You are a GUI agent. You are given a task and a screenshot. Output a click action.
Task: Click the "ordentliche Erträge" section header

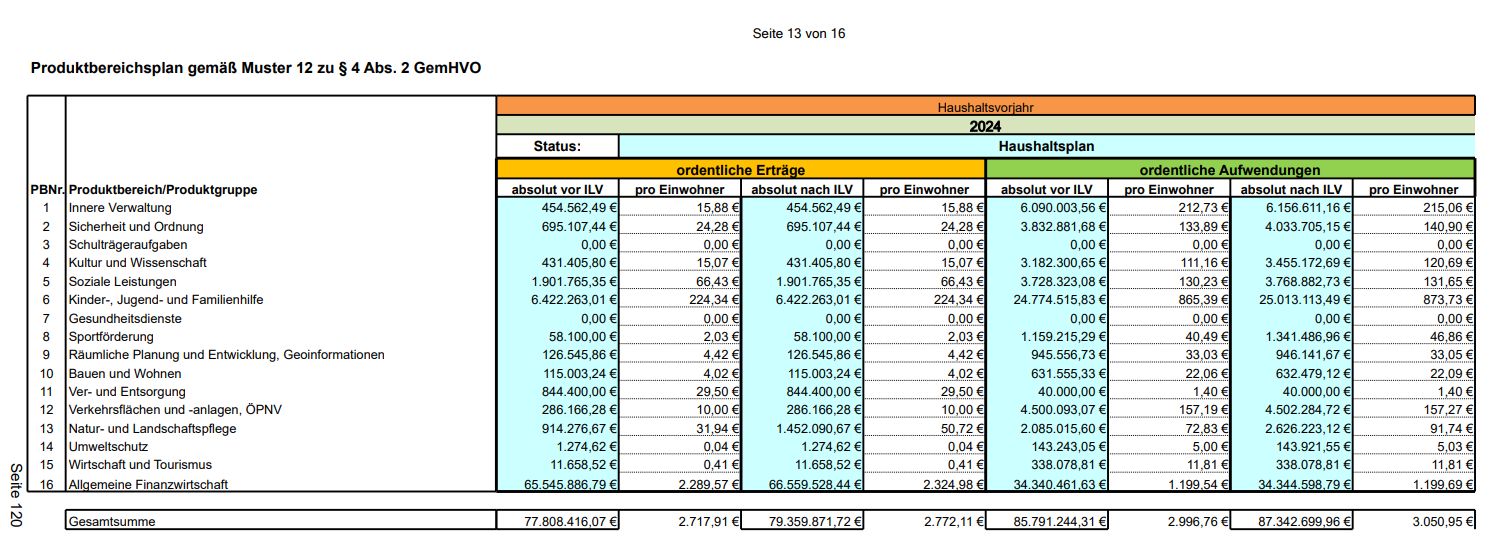tap(740, 170)
